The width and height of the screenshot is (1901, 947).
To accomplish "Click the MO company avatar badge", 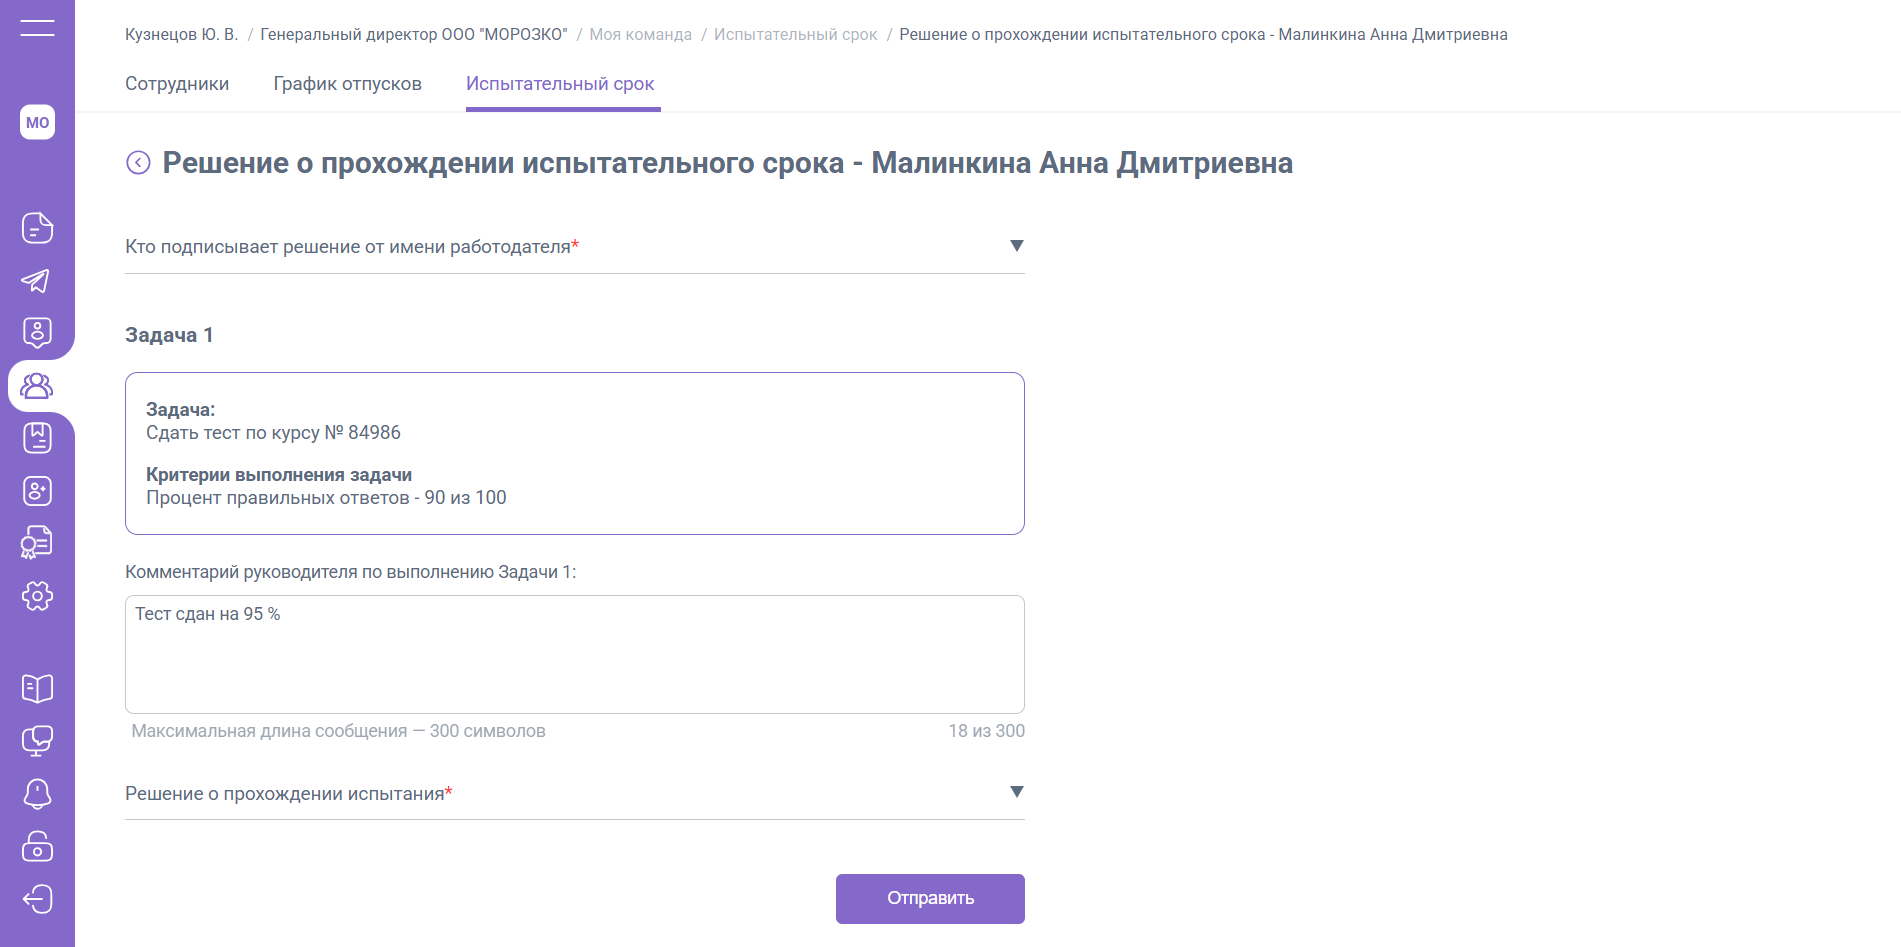I will coord(37,122).
